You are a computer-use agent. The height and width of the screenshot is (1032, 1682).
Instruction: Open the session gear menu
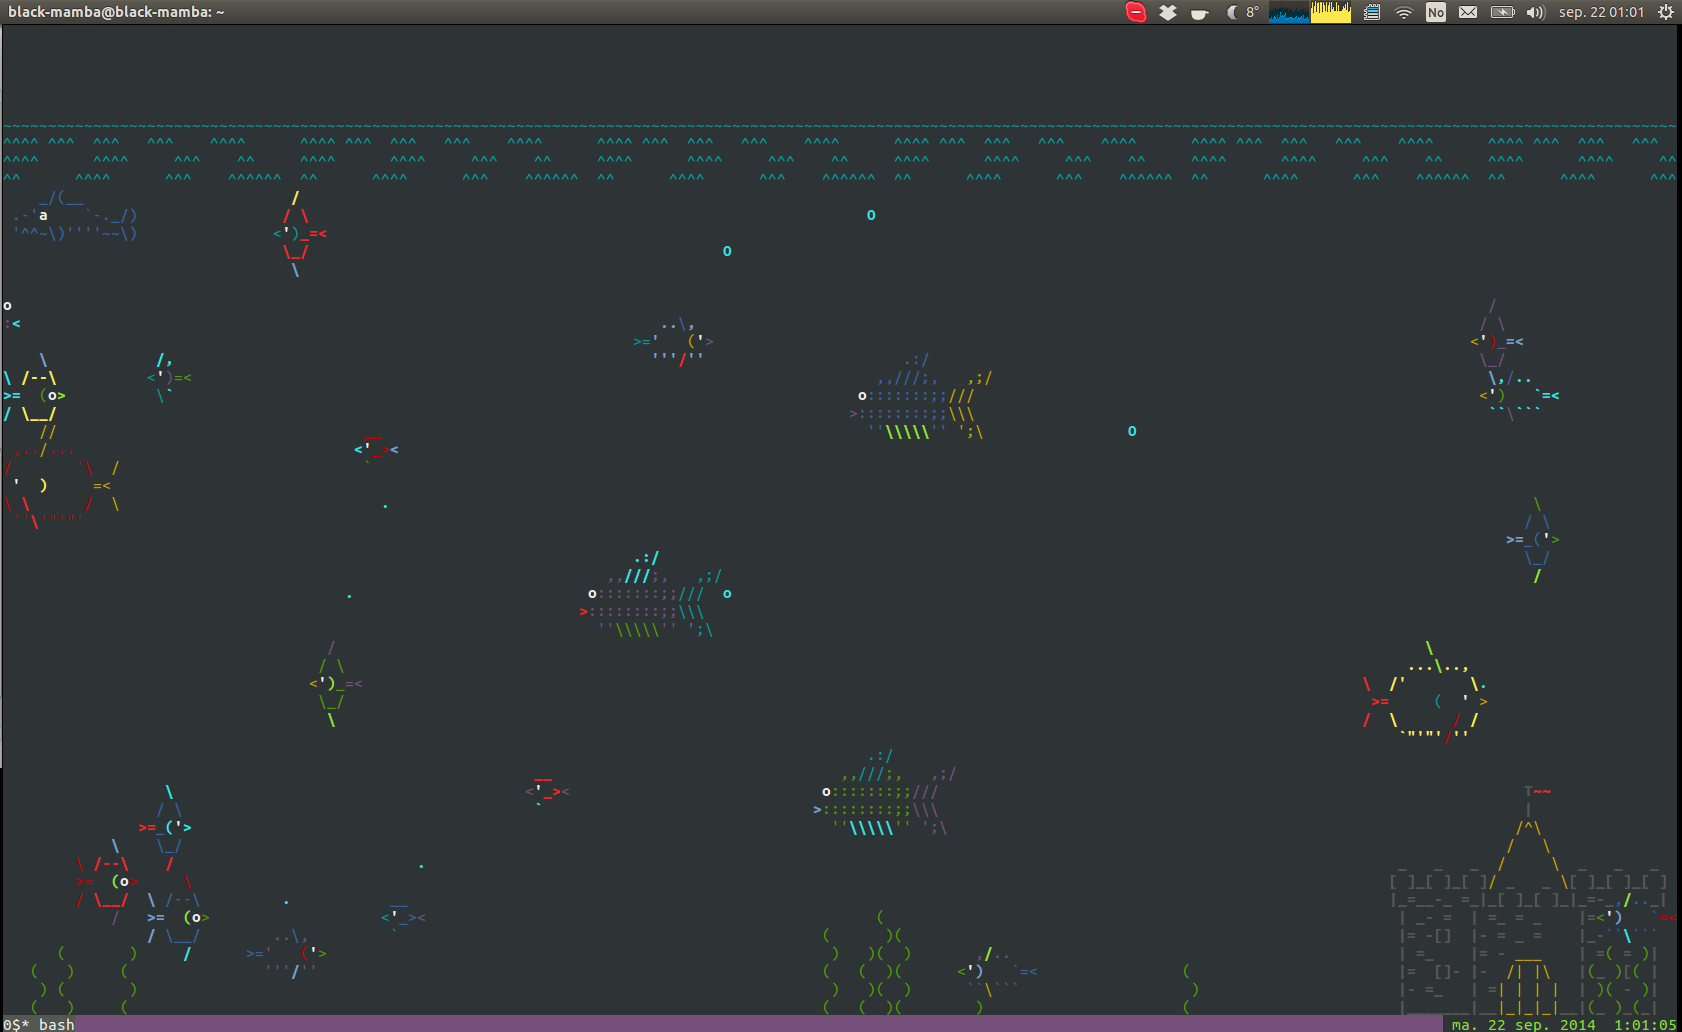pos(1665,12)
